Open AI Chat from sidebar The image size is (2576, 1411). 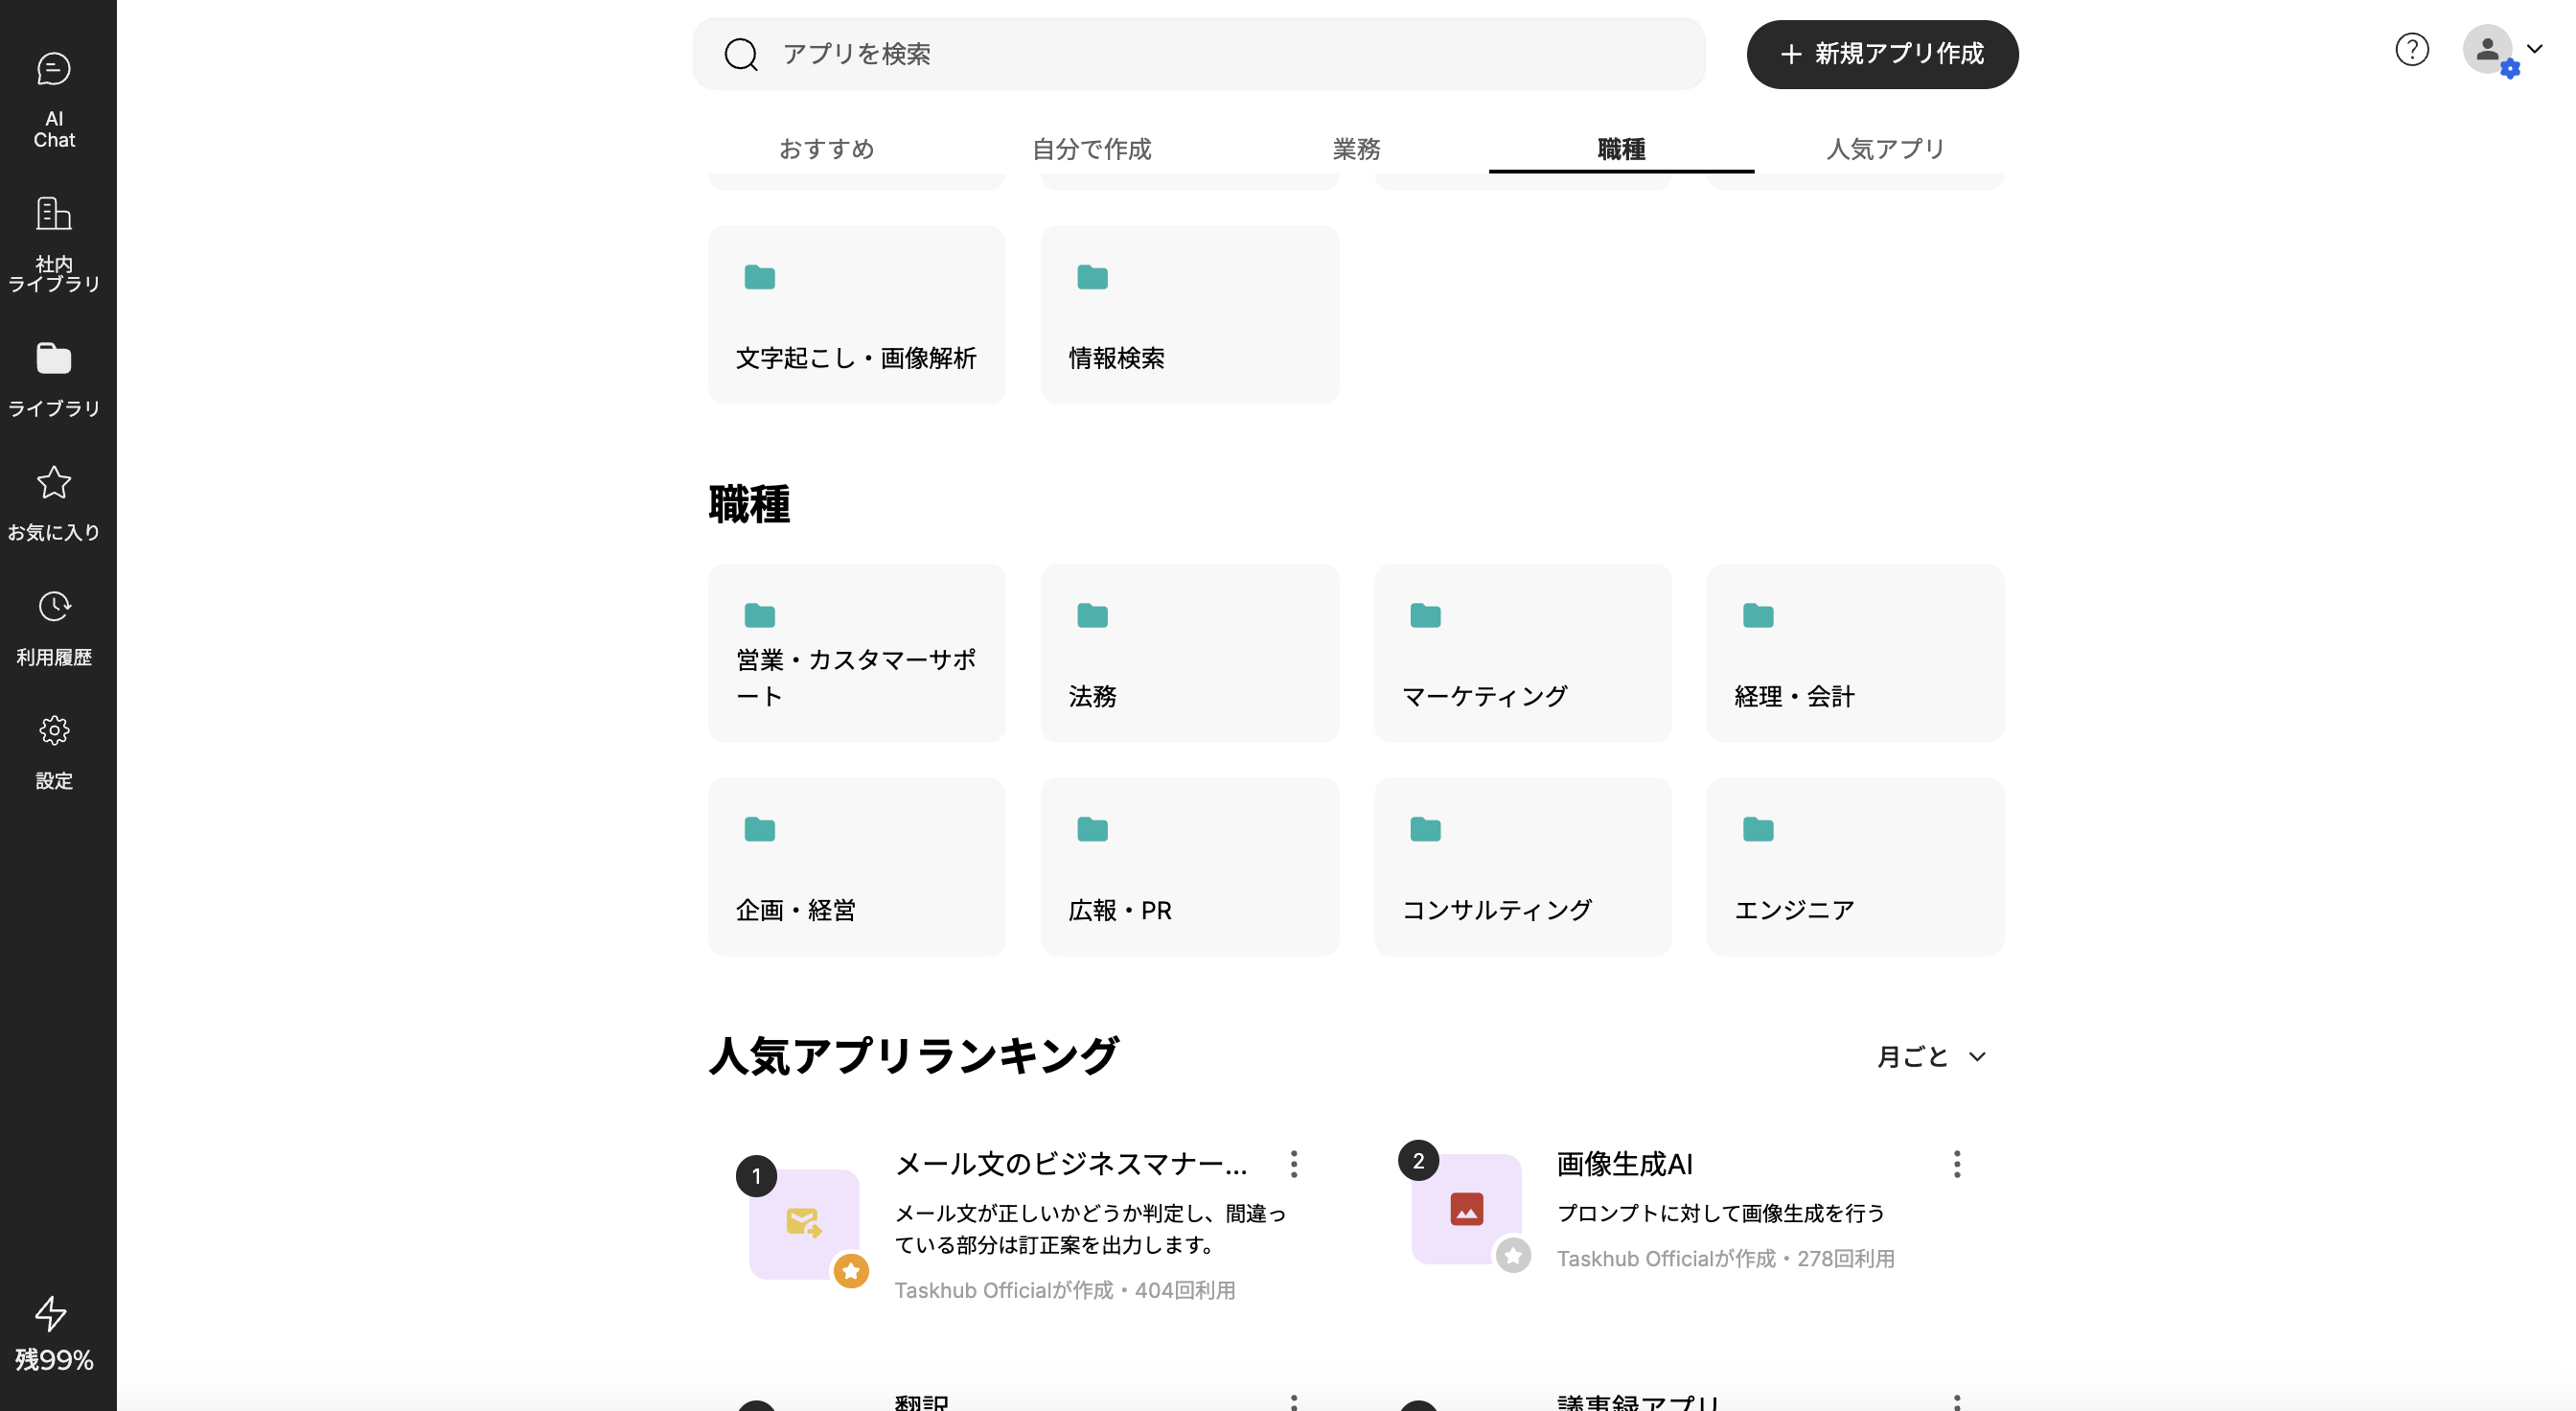54,98
